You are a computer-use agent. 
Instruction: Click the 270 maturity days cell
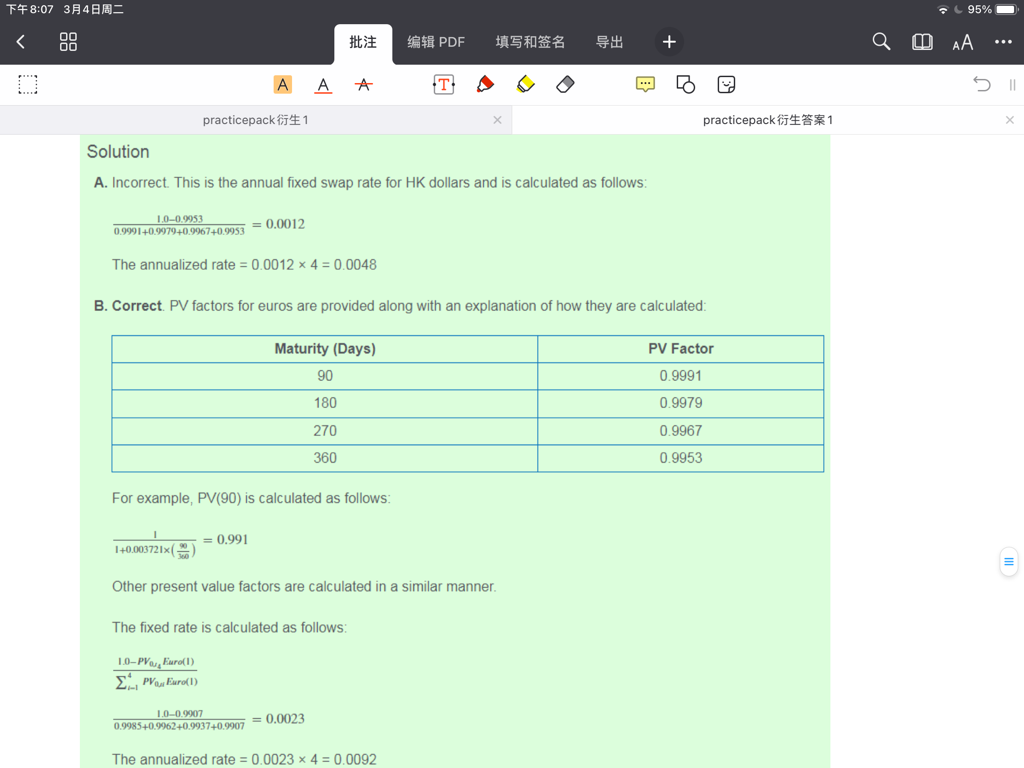(x=325, y=431)
